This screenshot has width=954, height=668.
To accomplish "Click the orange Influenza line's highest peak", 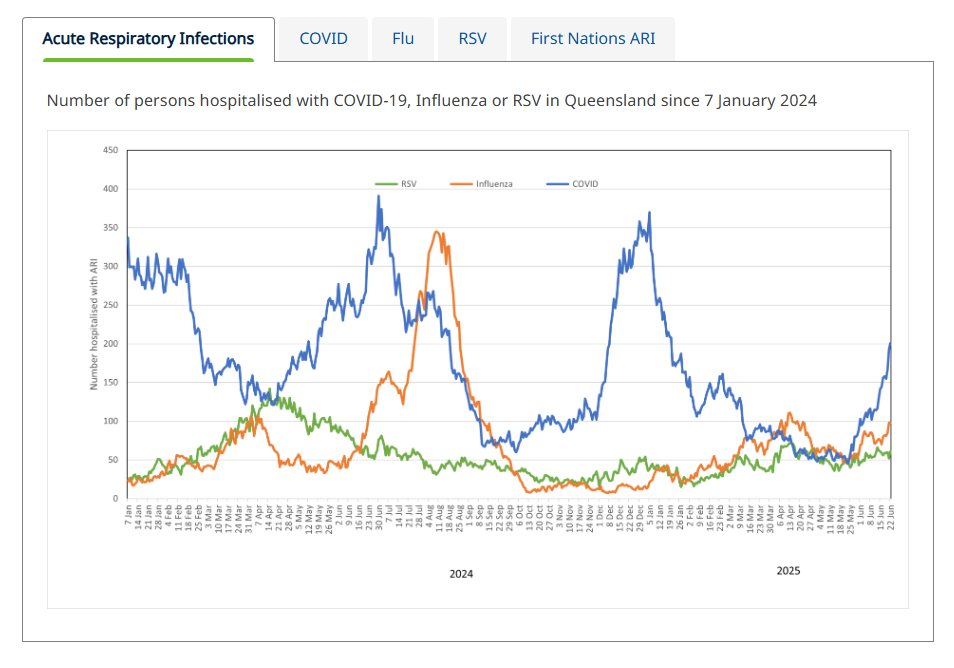I will click(x=437, y=233).
